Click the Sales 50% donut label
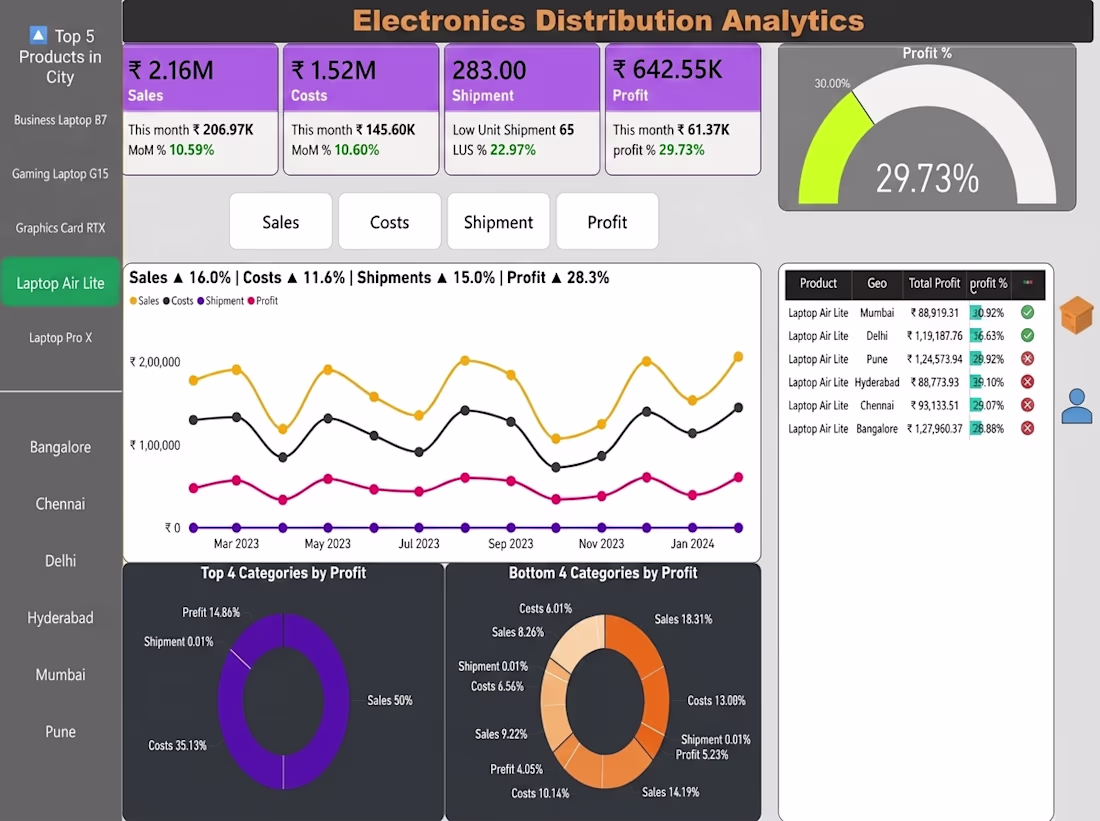 click(x=390, y=700)
